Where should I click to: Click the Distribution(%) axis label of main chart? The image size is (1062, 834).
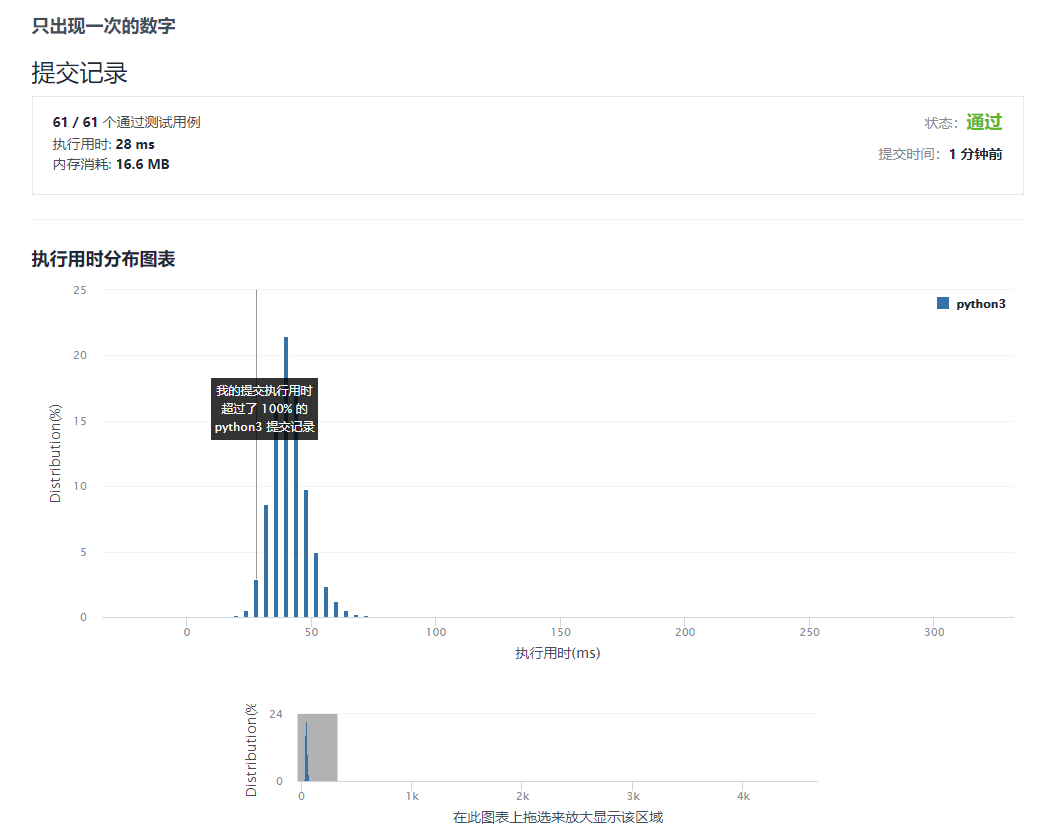click(x=55, y=453)
